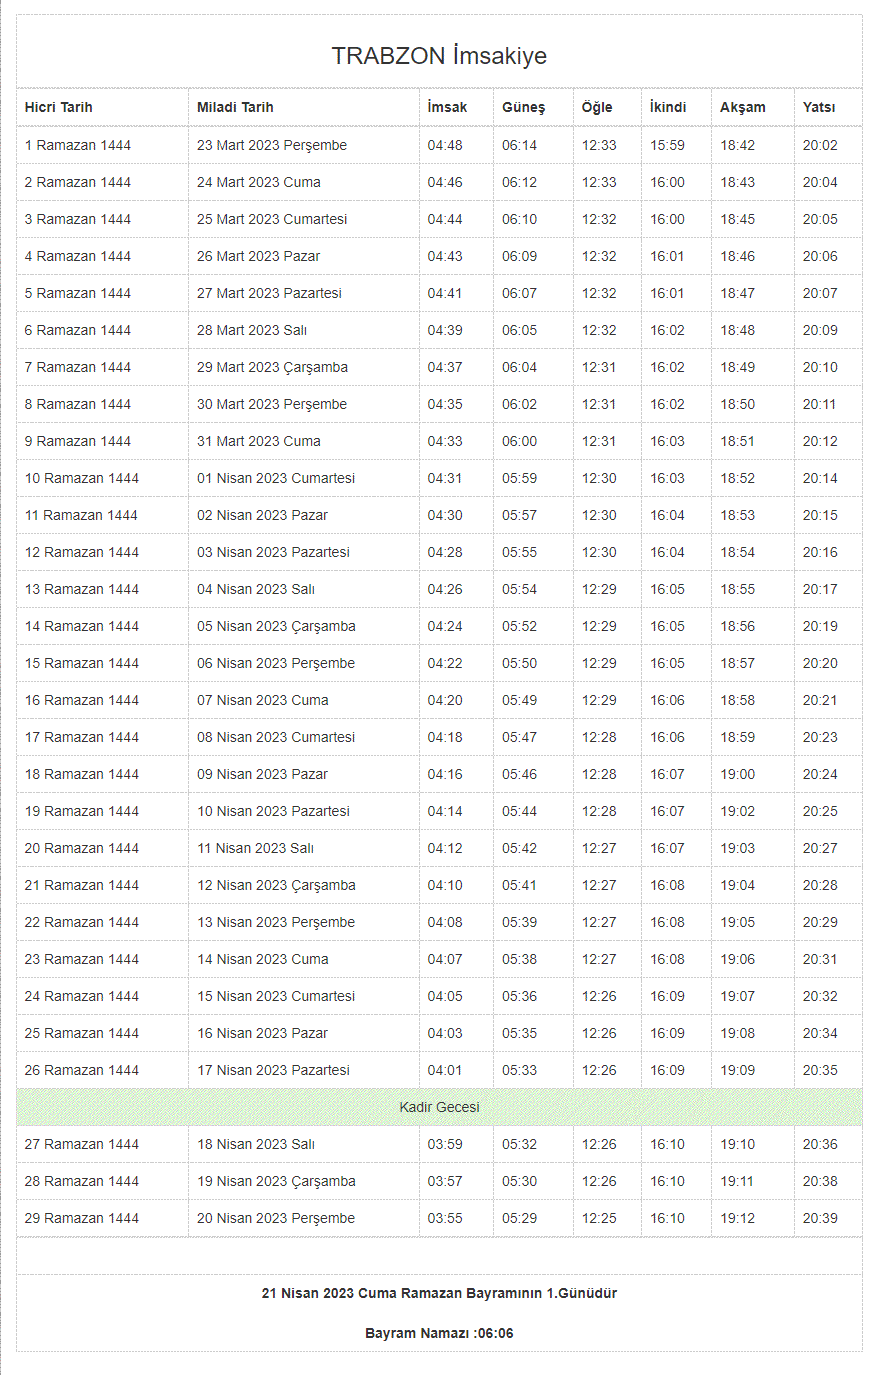Select the 1 Ramazan 1444 cell
Screen dimensions: 884x1375
point(78,145)
